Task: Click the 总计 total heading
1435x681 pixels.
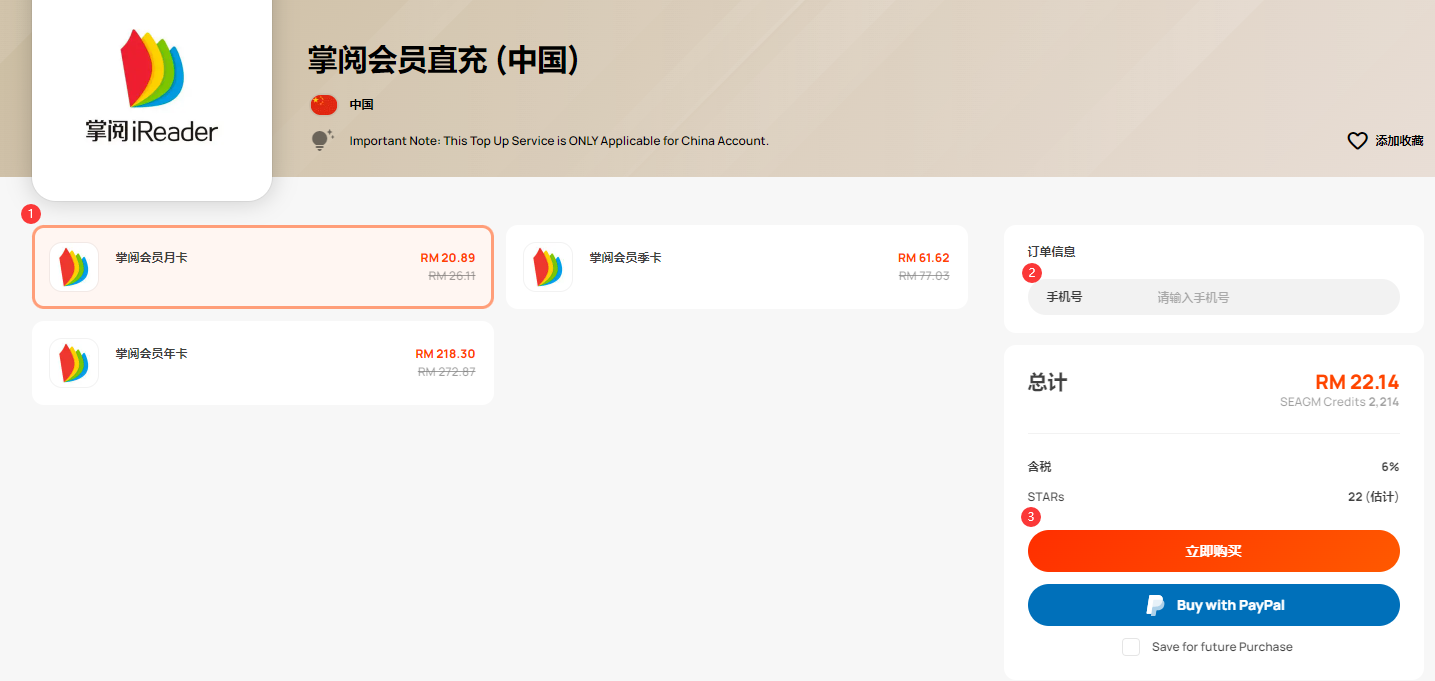Action: click(x=1048, y=382)
